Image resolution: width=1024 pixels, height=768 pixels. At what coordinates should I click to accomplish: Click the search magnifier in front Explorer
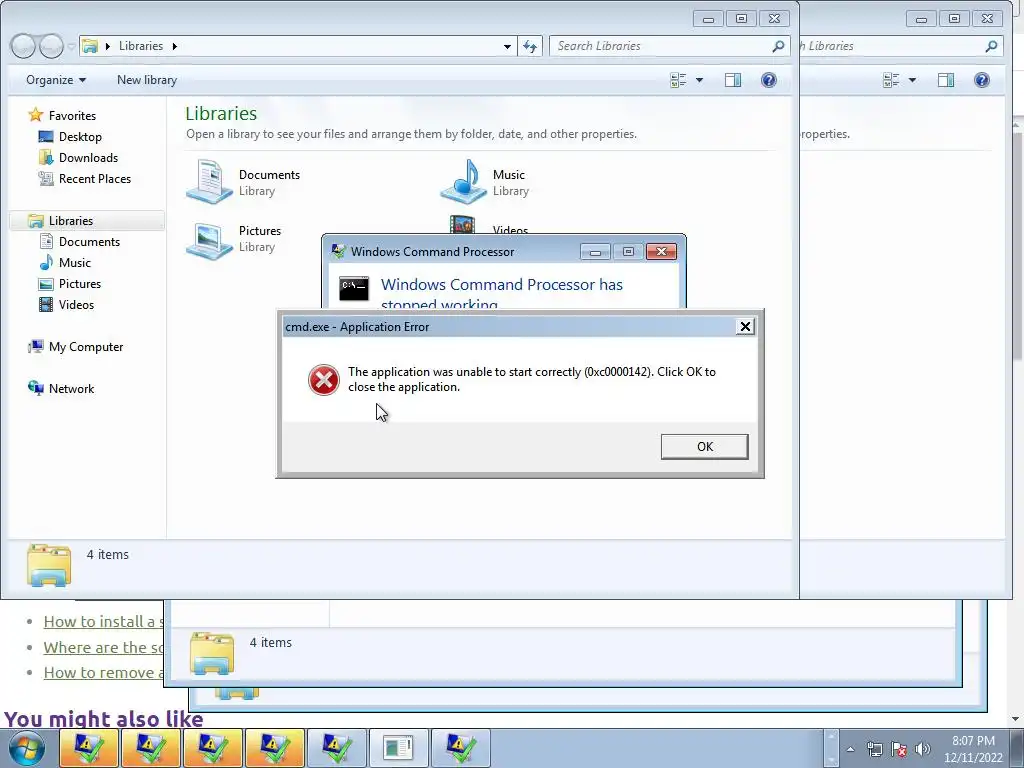[x=778, y=46]
